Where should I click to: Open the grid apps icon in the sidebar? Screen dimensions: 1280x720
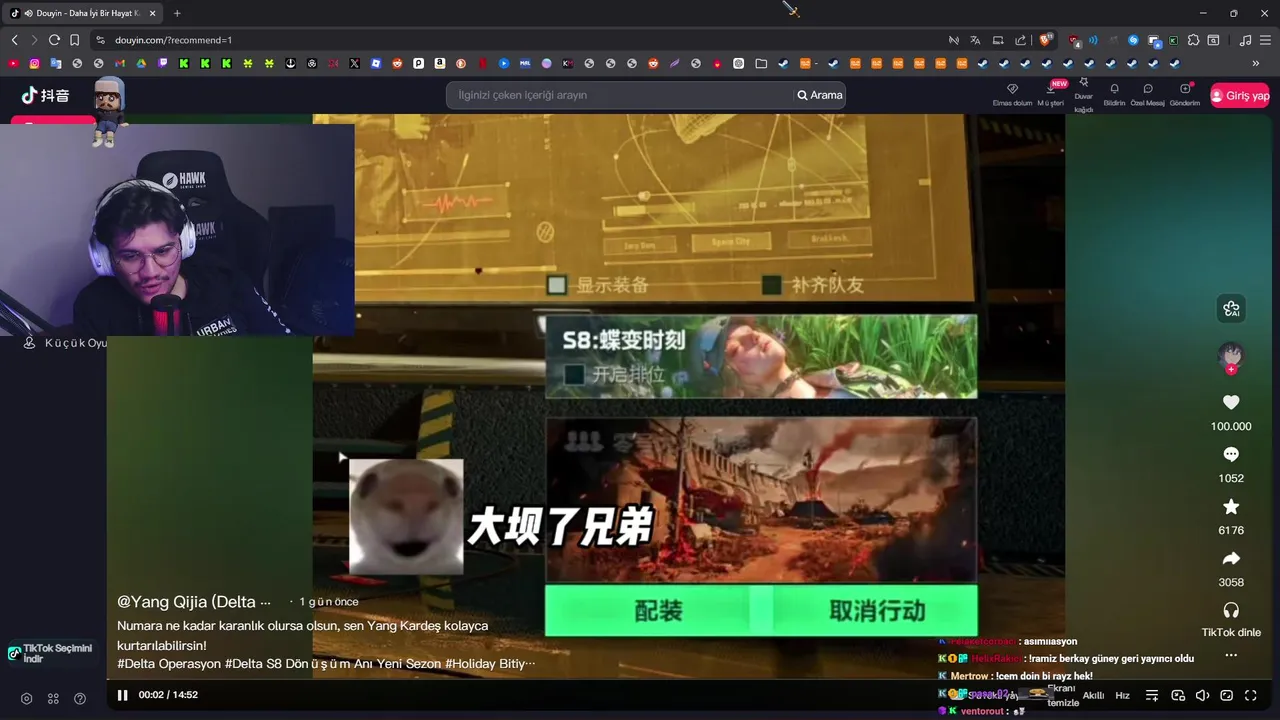coord(53,699)
